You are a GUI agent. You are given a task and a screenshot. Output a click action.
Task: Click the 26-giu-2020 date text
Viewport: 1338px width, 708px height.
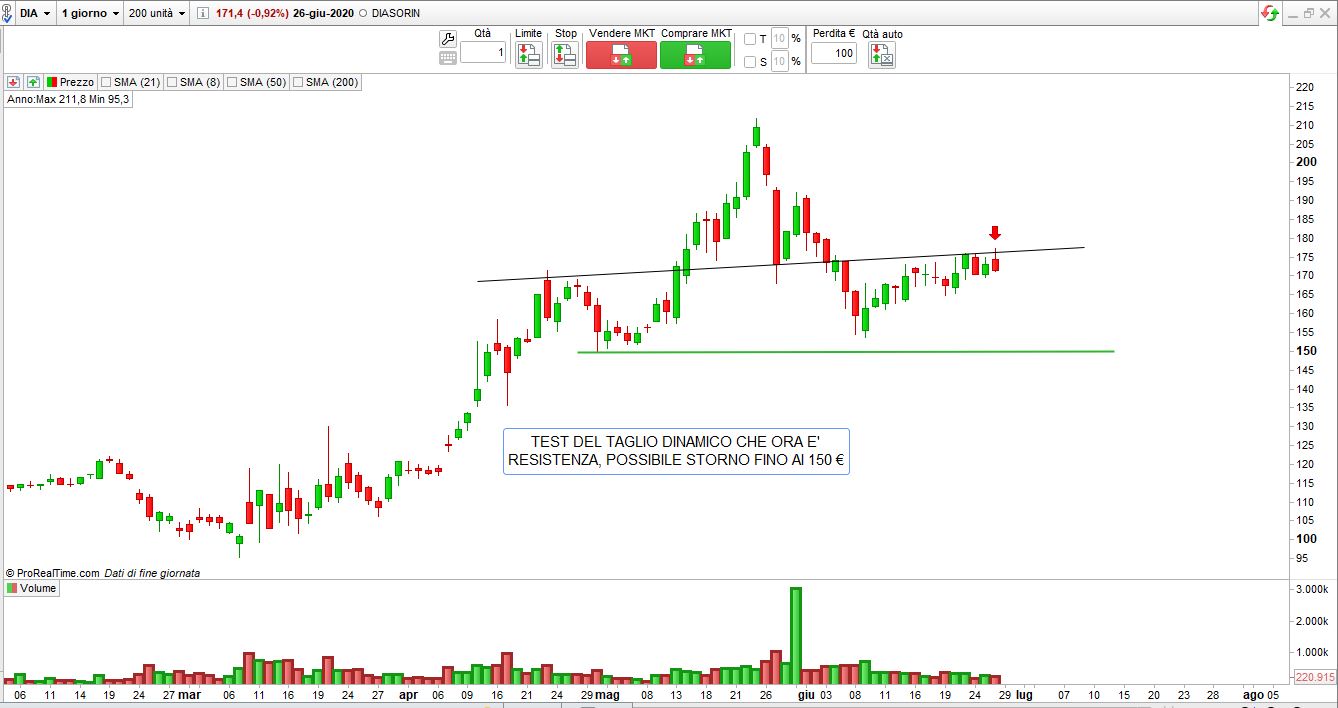(x=325, y=14)
